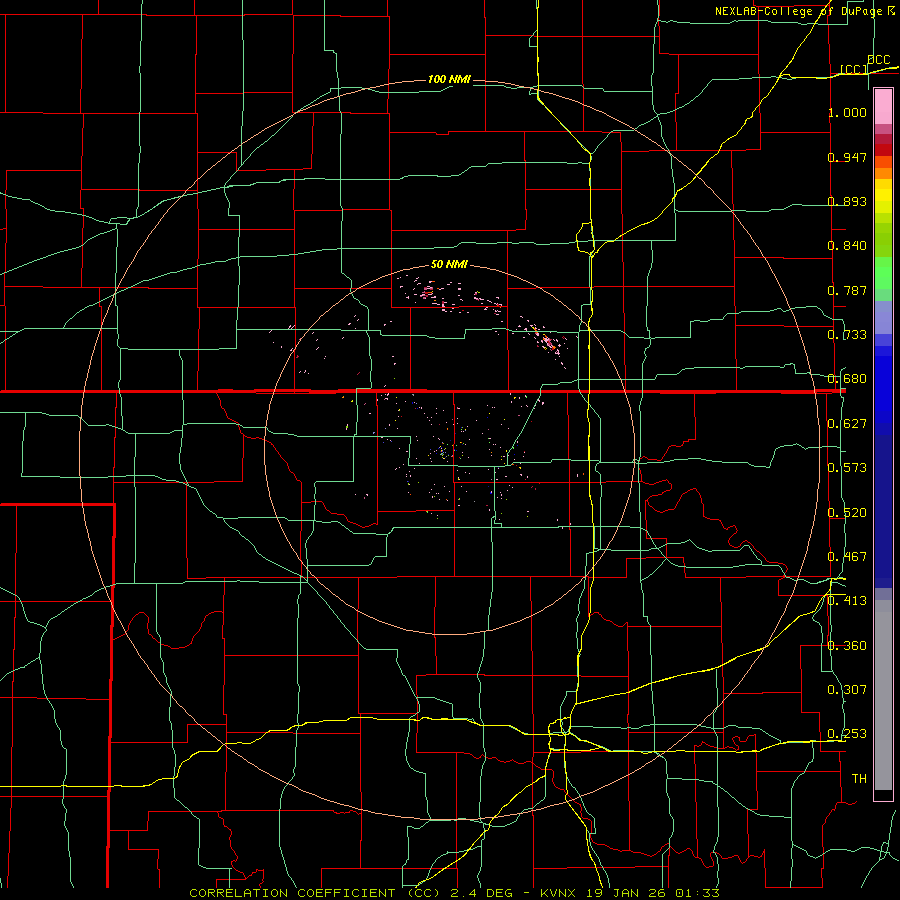The image size is (900, 900).
Task: Click the NEXLAB-College of DuPage credit text
Action: [x=805, y=11]
